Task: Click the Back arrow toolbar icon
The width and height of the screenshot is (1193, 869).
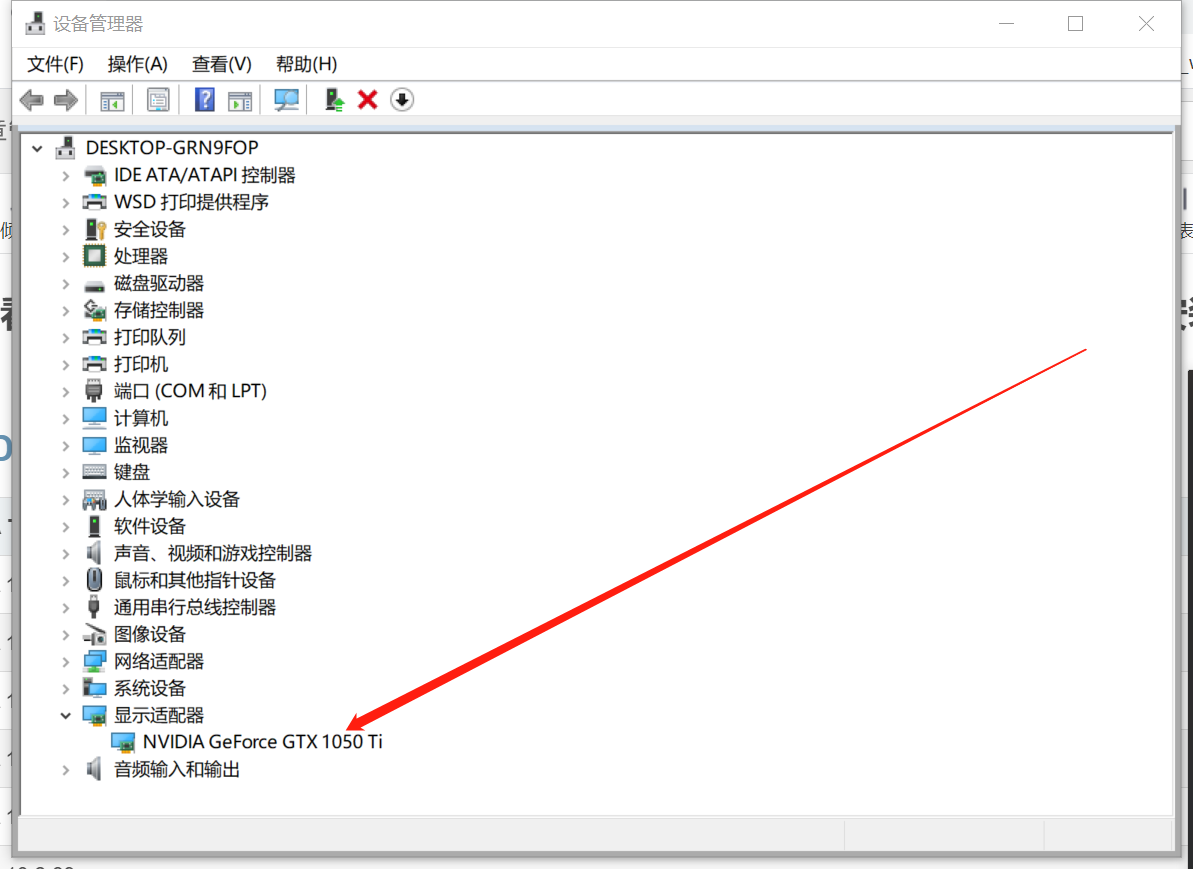Action: pyautogui.click(x=31, y=100)
